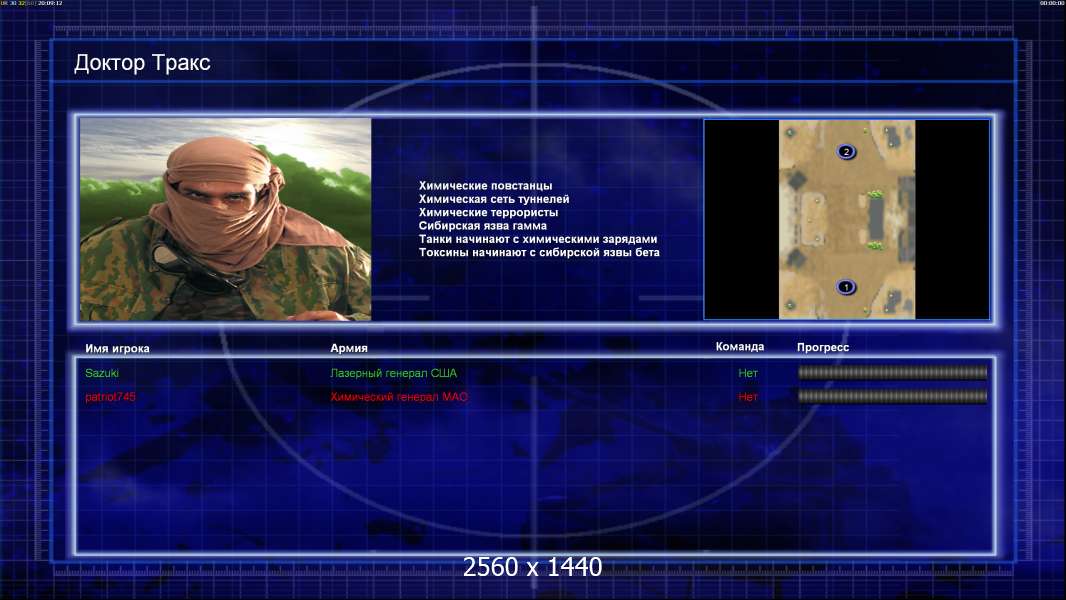
Task: Click patriot745's loading progress bar
Action: pos(892,396)
